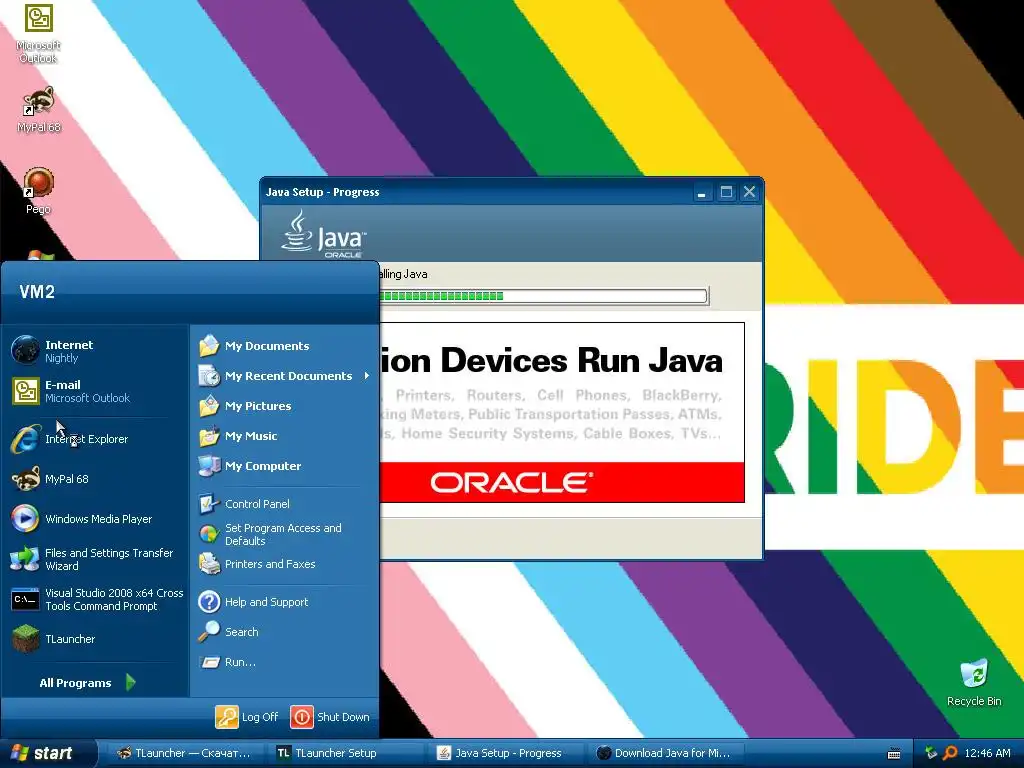Open the Pego desktop shortcut
Viewport: 1024px width, 768px height.
39,191
